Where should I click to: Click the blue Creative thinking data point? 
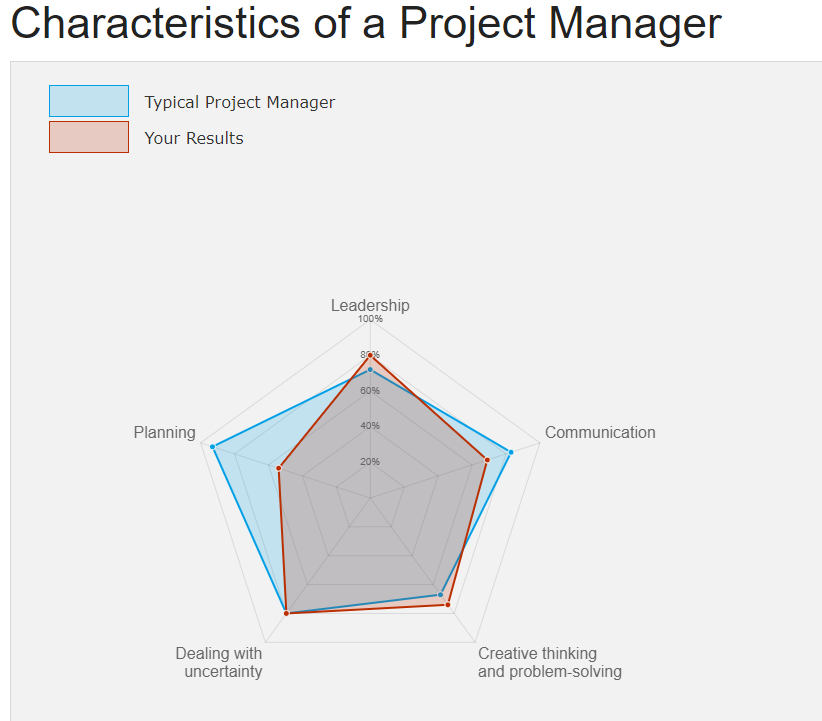440,595
